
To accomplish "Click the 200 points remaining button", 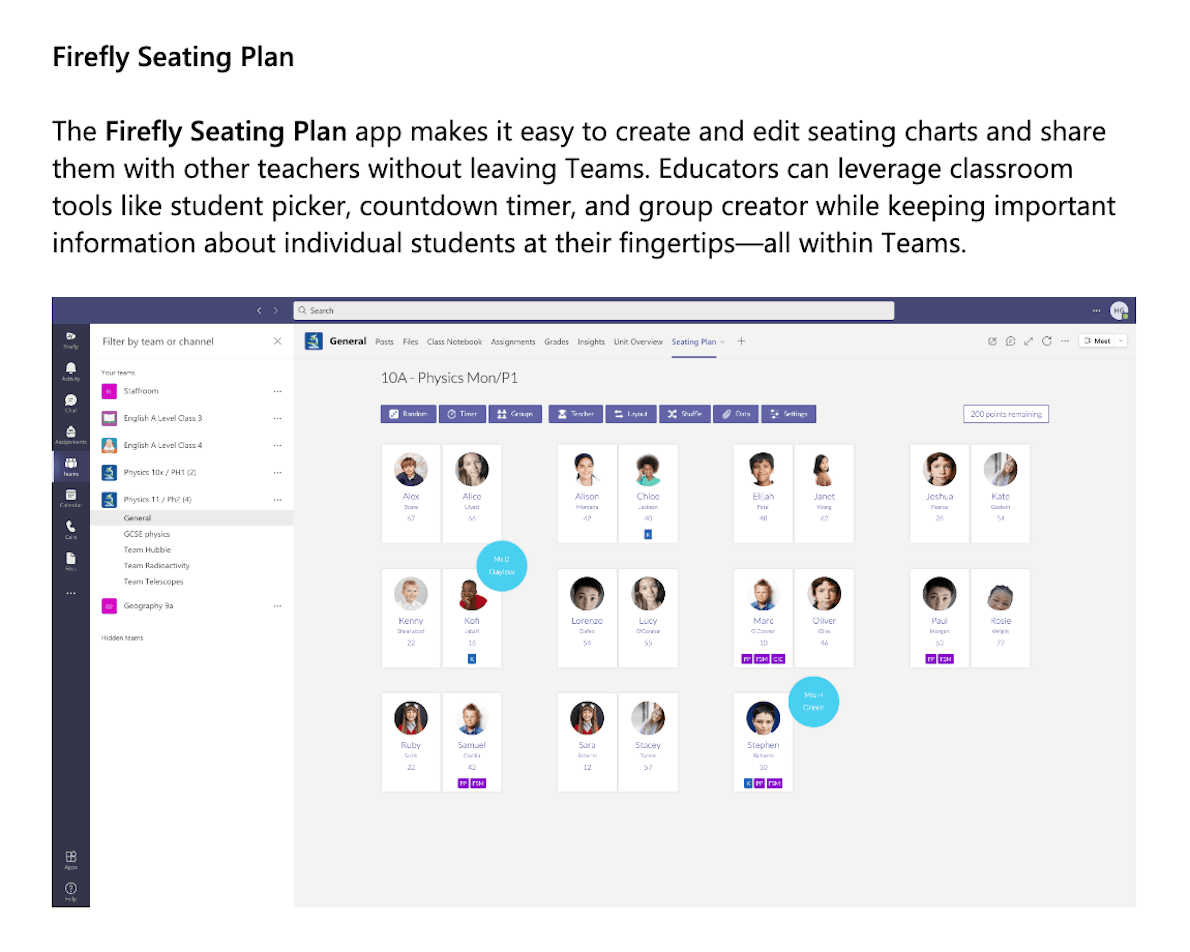I will pyautogui.click(x=1006, y=414).
